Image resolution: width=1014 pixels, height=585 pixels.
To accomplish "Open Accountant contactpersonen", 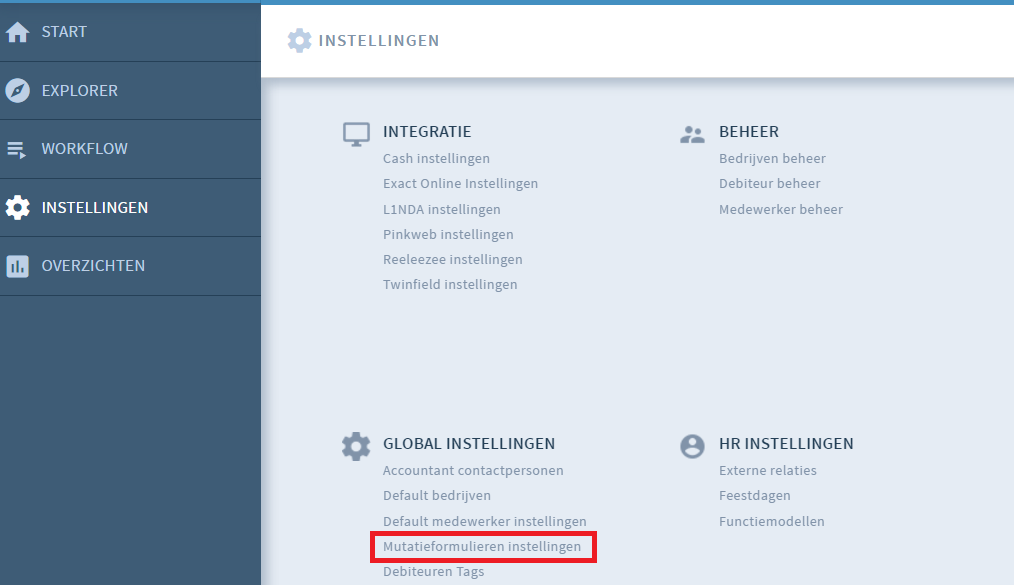I will point(473,471).
